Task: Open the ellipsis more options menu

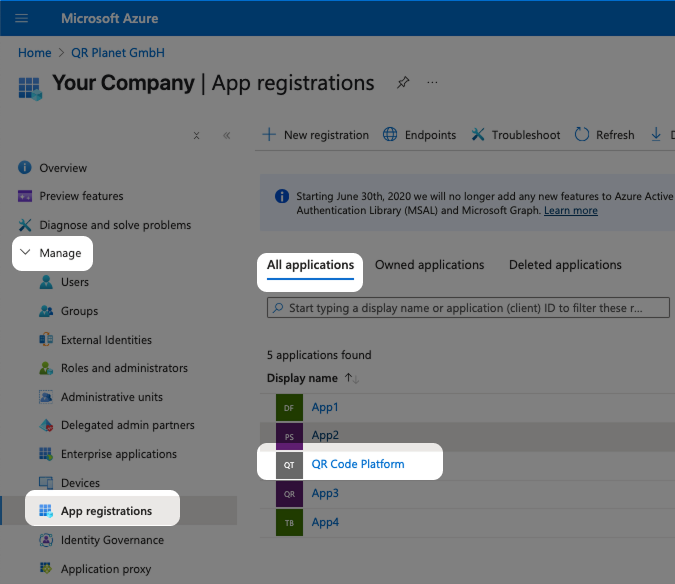Action: (x=432, y=83)
